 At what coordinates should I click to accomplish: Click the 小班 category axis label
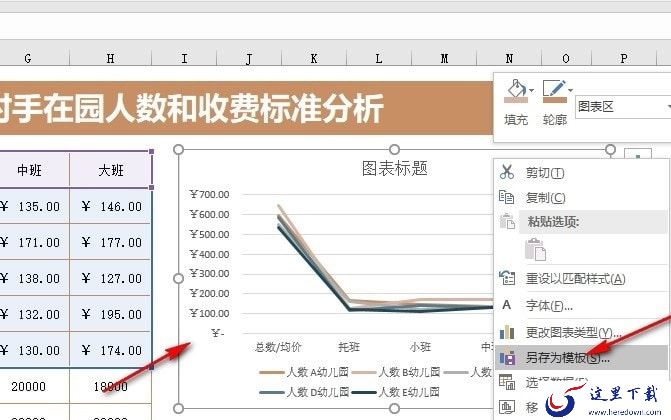420,346
